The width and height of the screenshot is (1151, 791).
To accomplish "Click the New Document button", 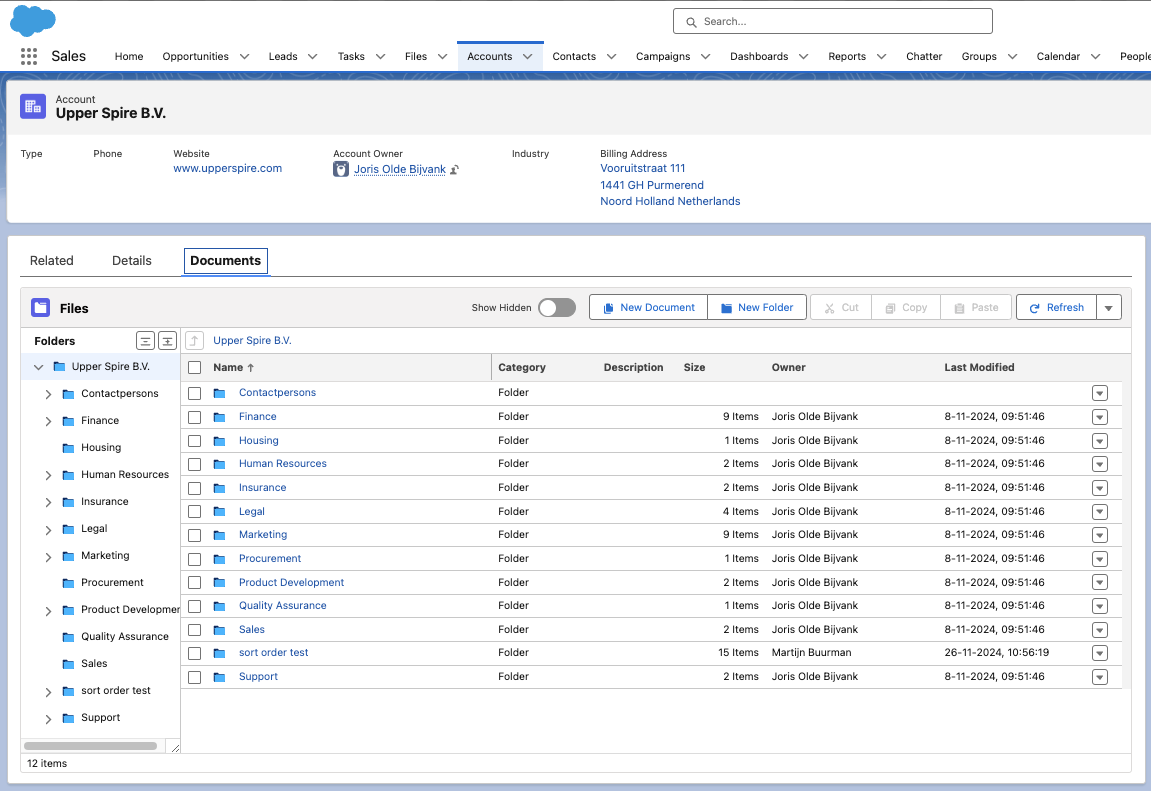I will [649, 307].
